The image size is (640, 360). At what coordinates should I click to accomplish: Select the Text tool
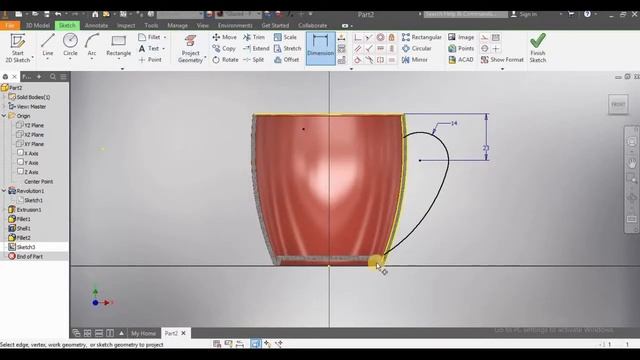tap(149, 49)
